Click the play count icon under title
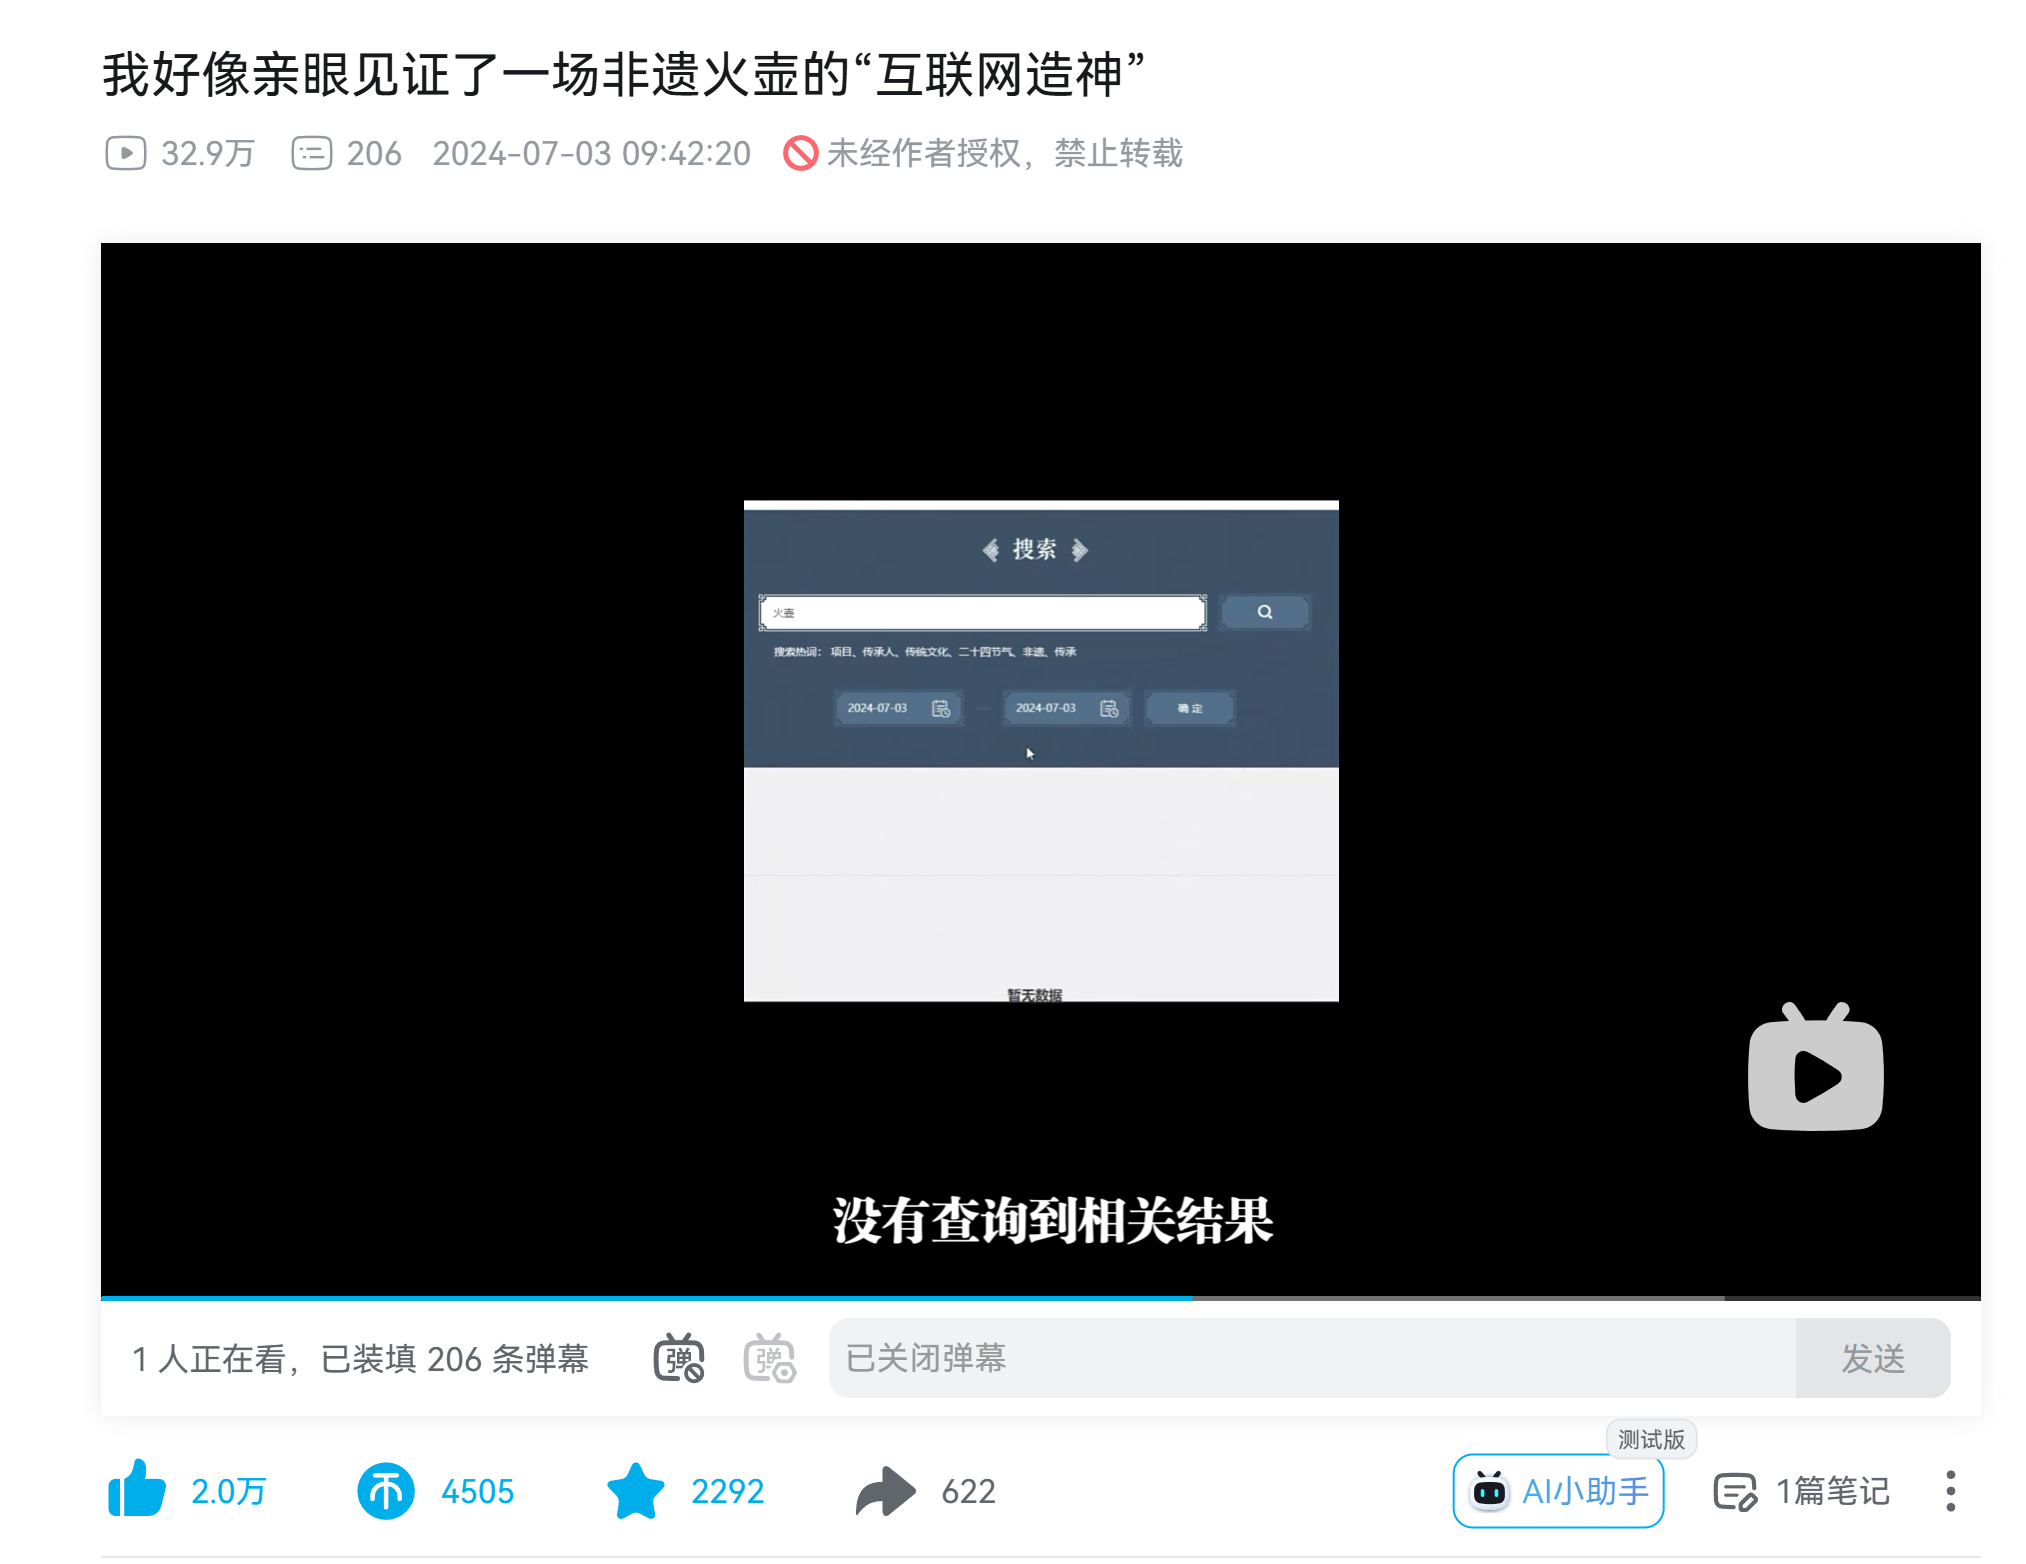The height and width of the screenshot is (1564, 2026). 126,153
